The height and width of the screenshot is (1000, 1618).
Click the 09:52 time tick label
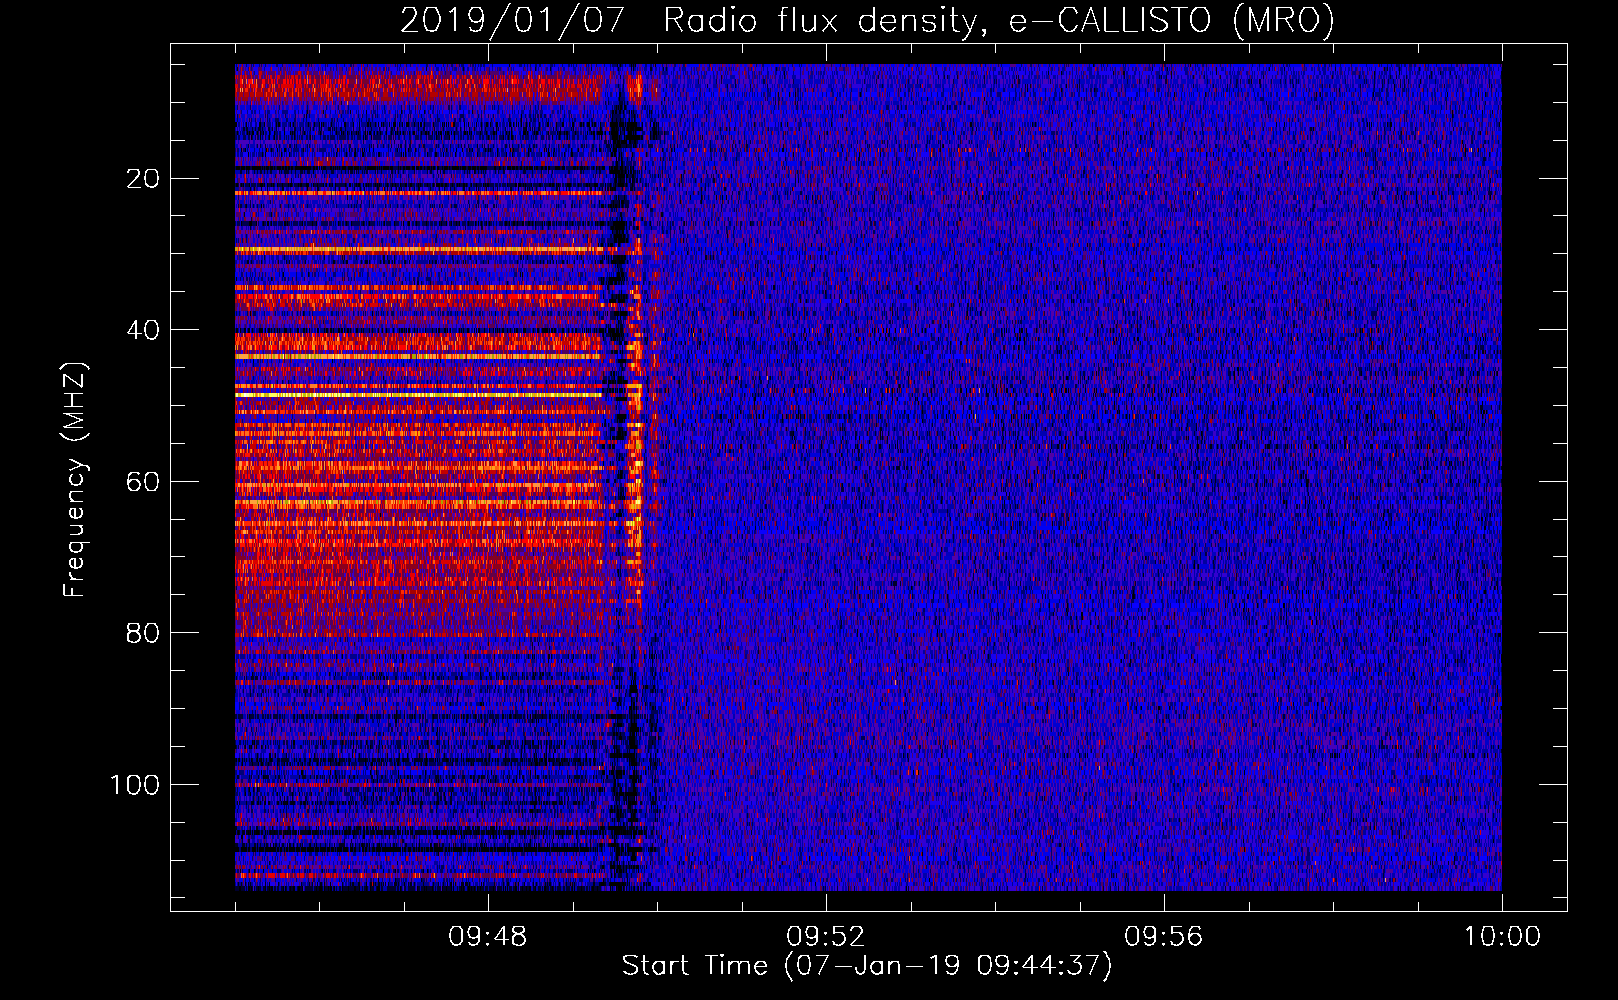click(x=825, y=937)
